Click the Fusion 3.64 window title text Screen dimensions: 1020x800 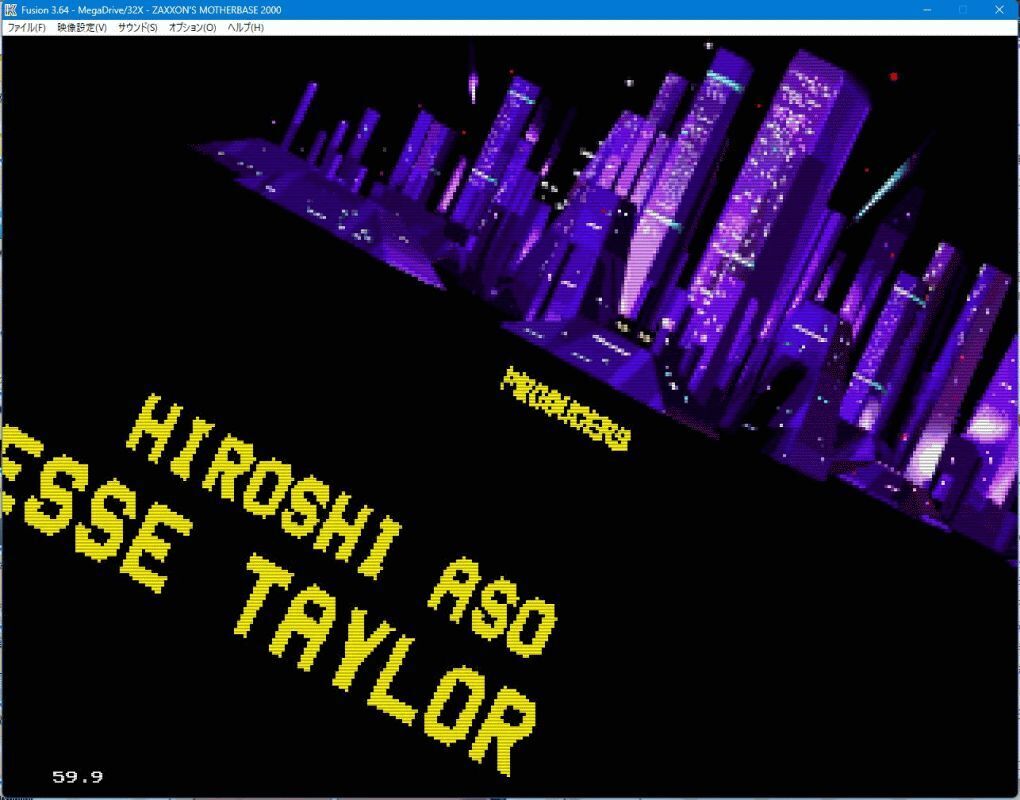pyautogui.click(x=151, y=10)
